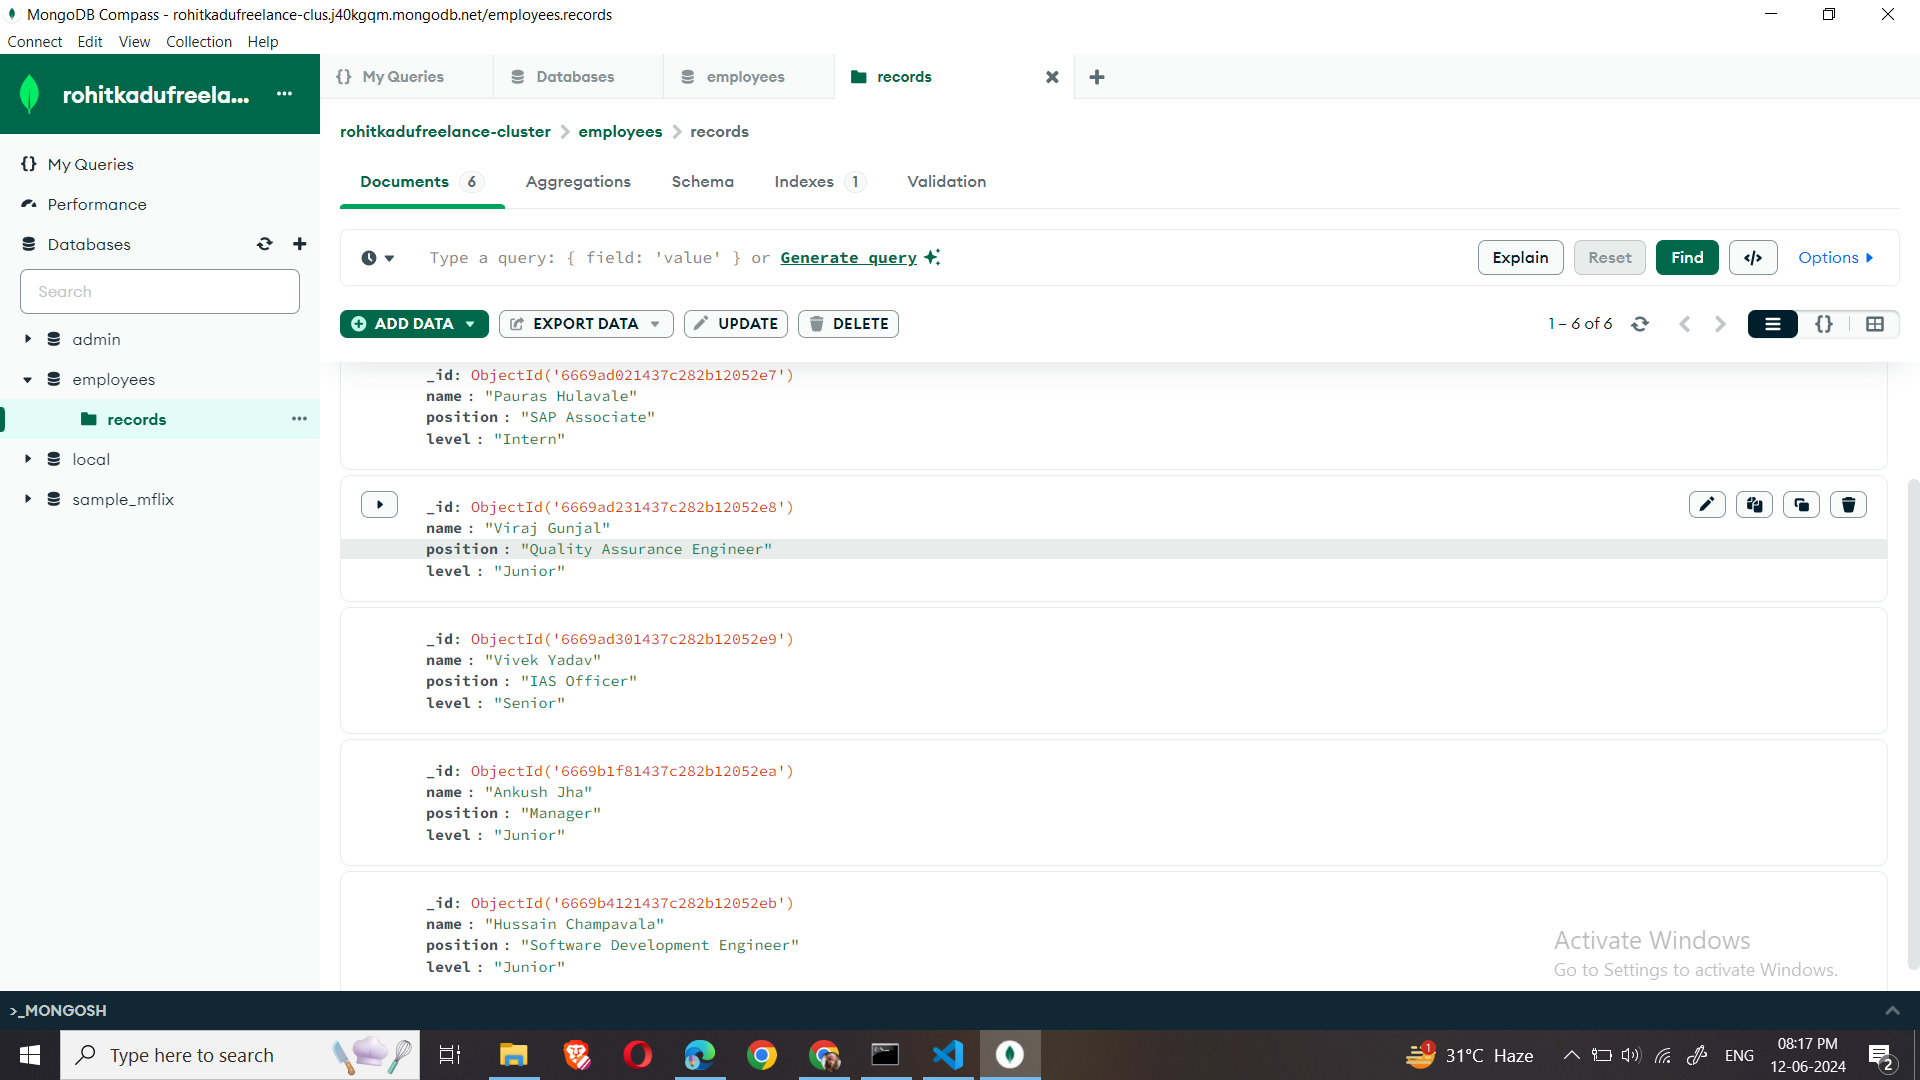
Task: Open the query history dropdown
Action: 377,258
